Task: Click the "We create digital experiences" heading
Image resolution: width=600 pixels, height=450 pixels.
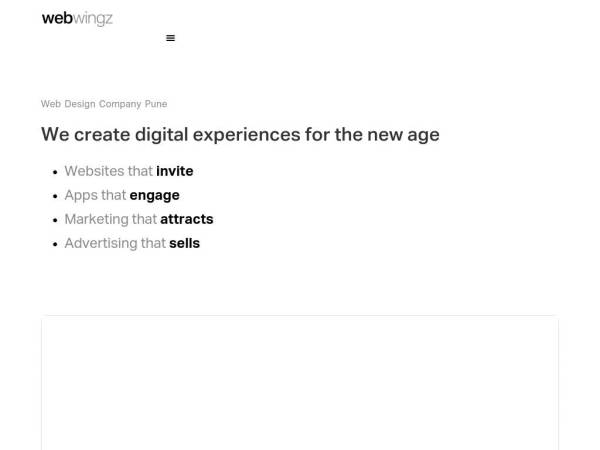Action: [240, 135]
